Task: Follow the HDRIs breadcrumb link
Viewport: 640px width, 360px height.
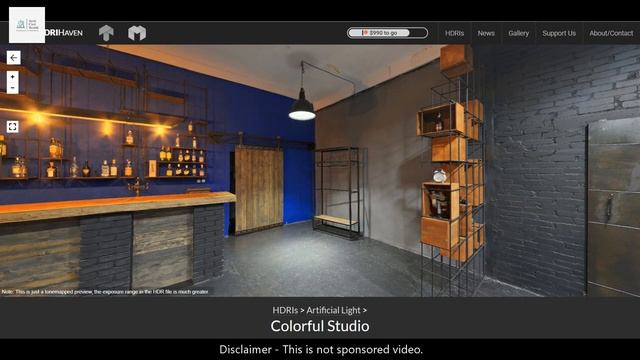Action: 285,310
